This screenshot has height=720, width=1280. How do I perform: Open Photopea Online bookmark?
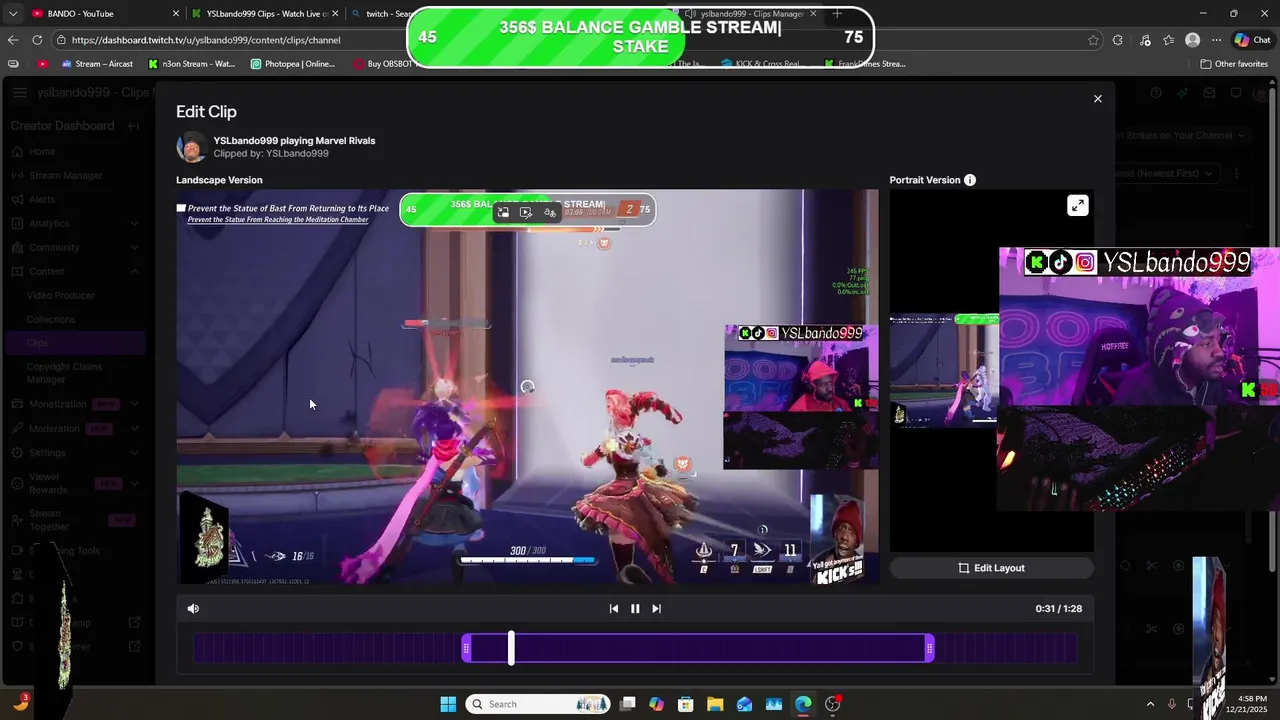pos(293,64)
